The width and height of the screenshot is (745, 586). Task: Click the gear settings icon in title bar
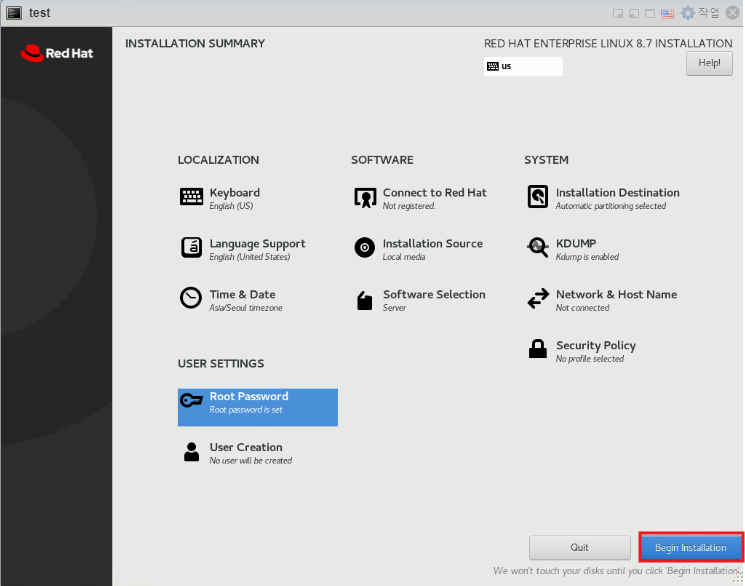click(688, 13)
